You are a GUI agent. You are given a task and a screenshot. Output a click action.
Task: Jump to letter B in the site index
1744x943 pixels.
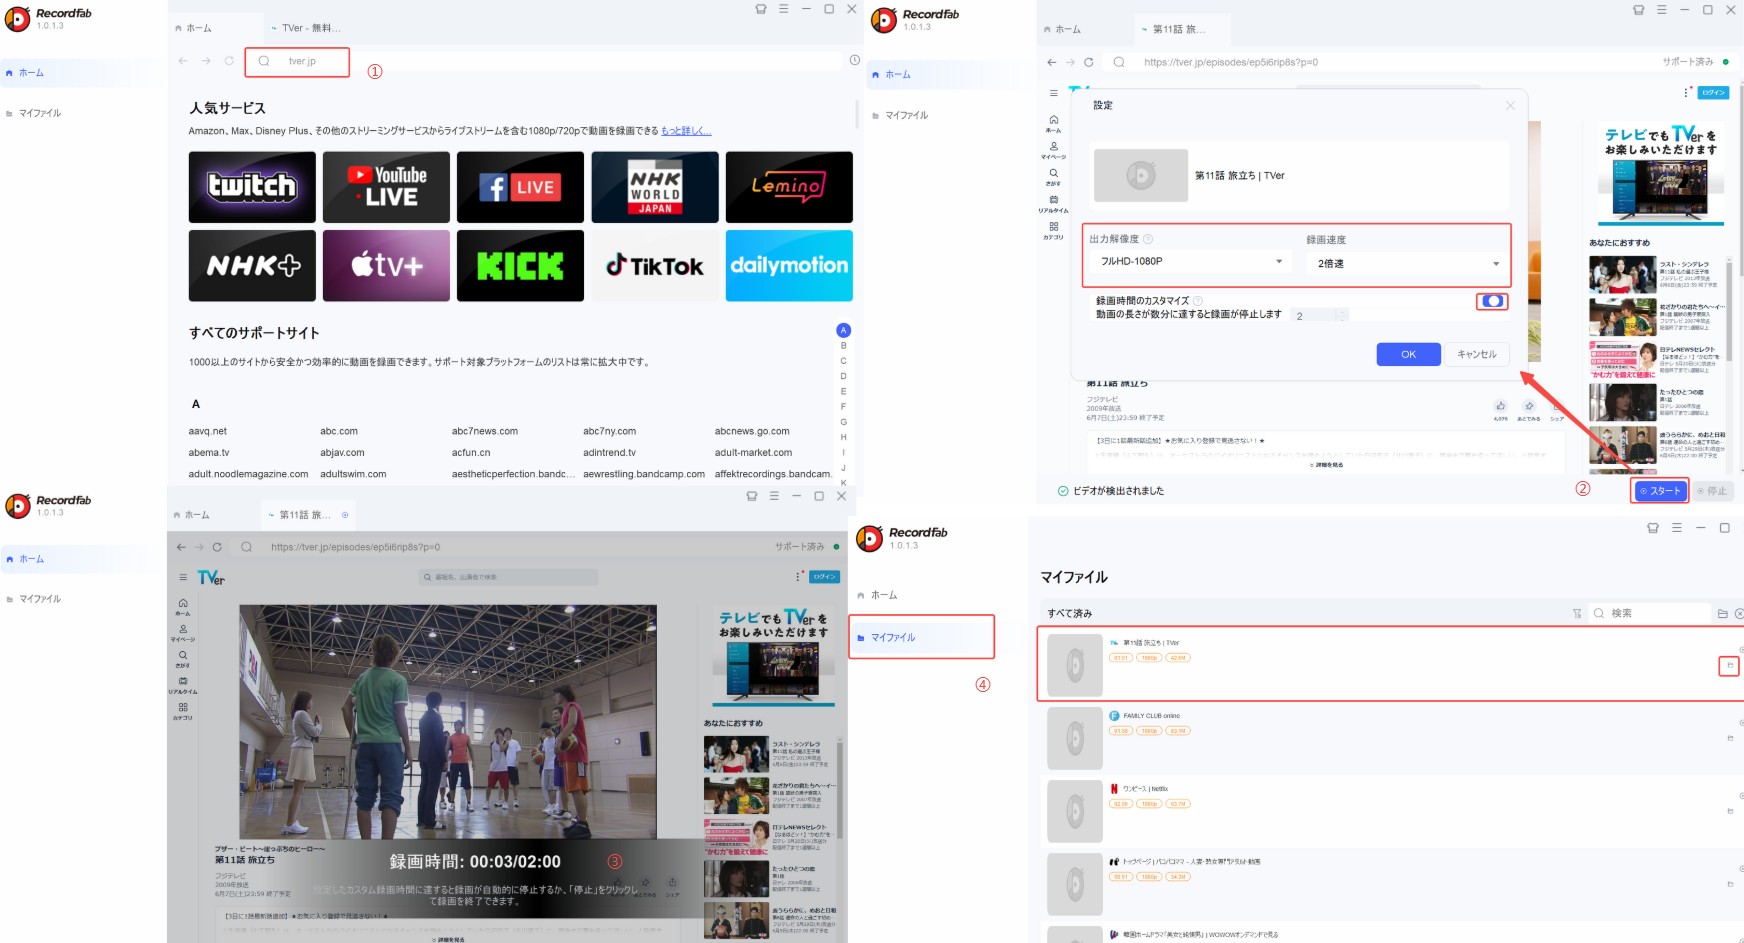click(x=843, y=346)
